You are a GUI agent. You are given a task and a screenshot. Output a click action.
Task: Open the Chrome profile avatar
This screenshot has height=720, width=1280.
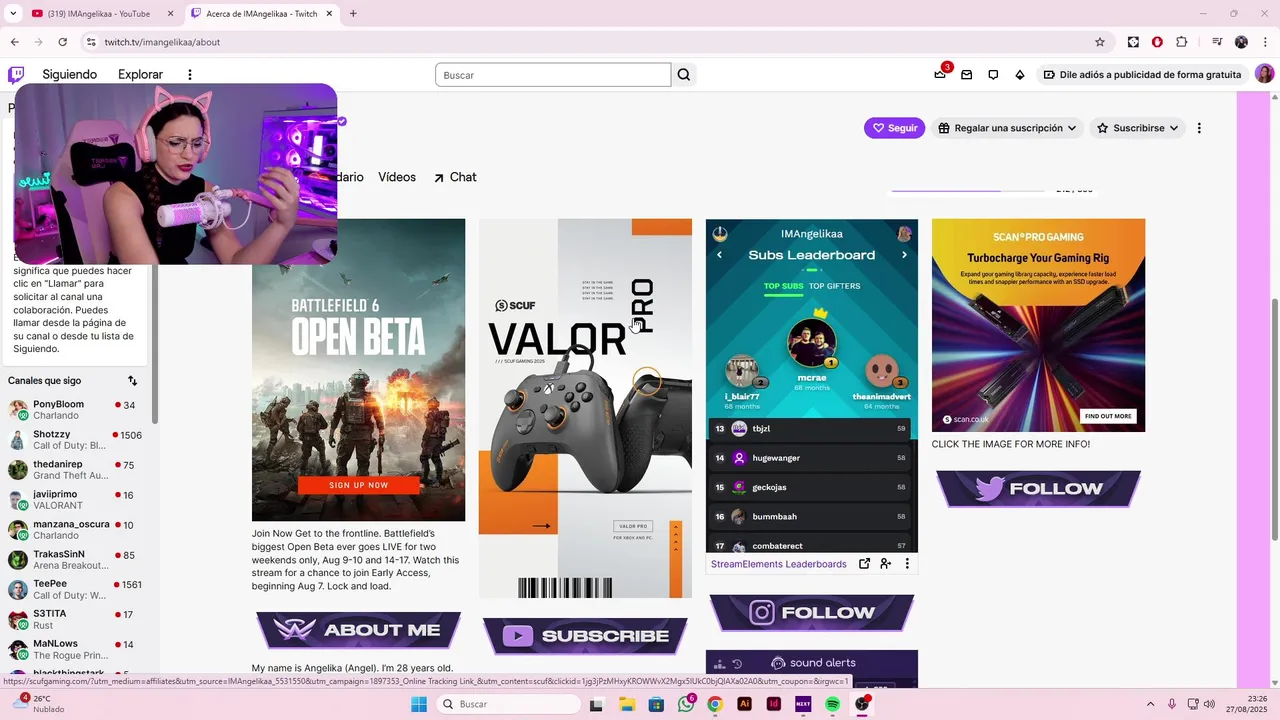click(x=1241, y=42)
